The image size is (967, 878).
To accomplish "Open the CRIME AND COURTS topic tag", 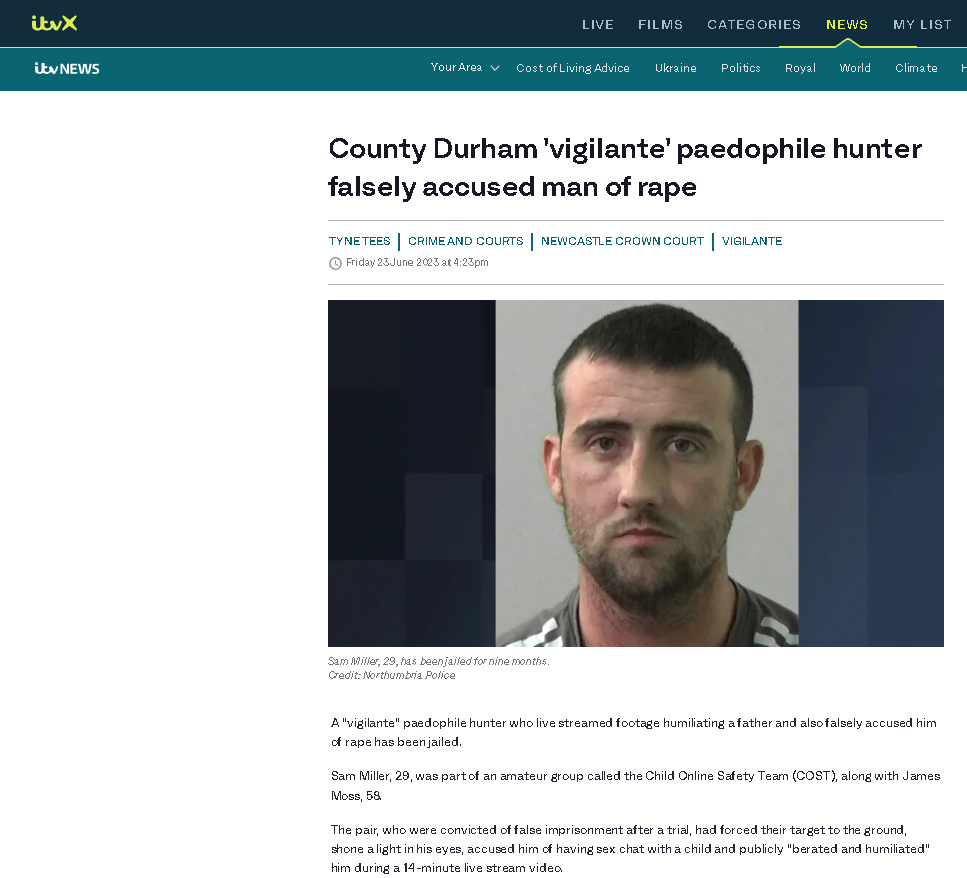I will [x=466, y=241].
